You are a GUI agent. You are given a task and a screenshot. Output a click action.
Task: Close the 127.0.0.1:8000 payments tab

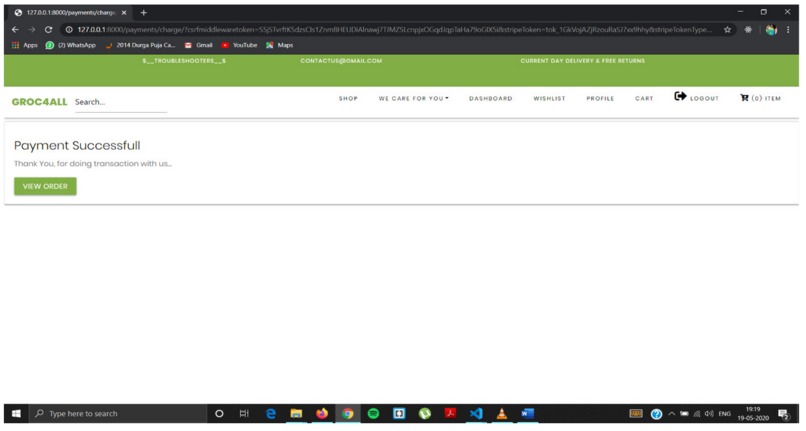tap(124, 12)
